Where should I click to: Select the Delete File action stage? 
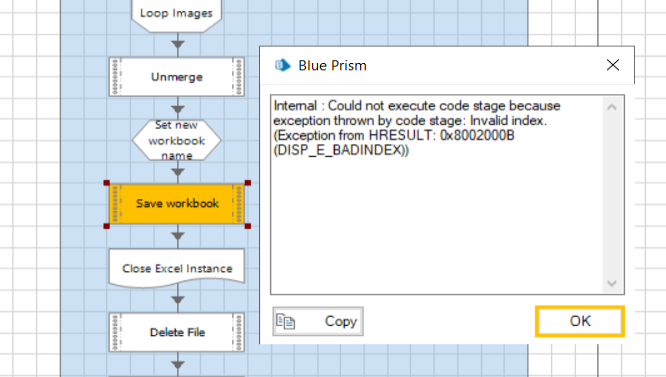coord(177,332)
